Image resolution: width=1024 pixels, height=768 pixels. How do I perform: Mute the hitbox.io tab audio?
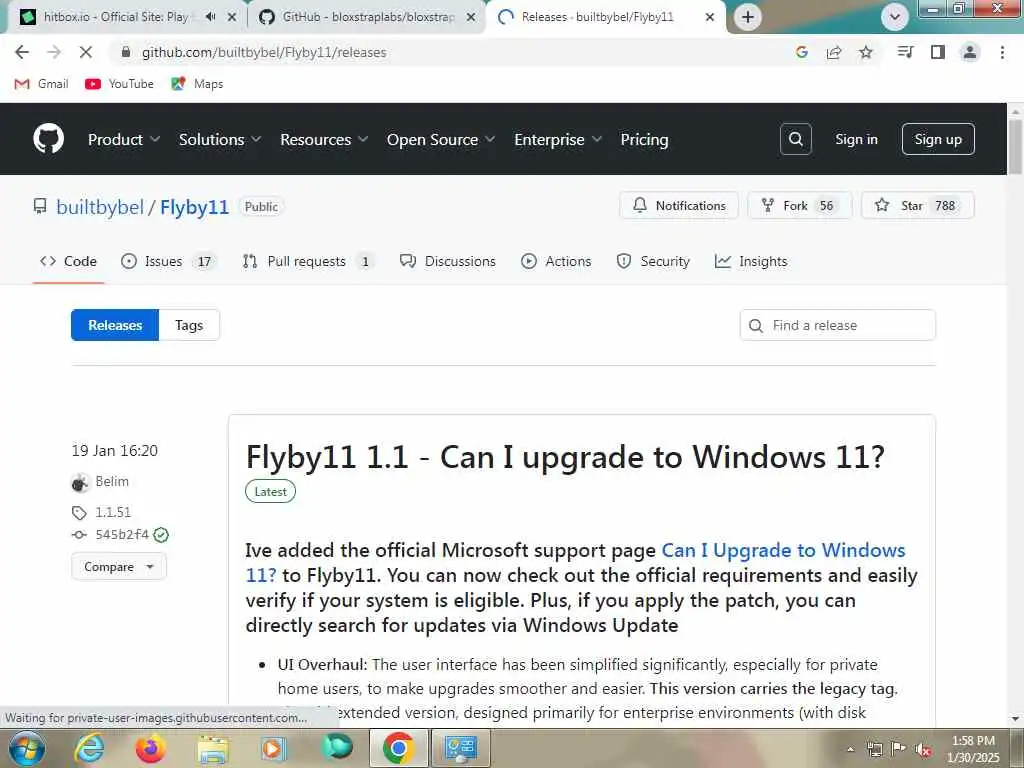pyautogui.click(x=210, y=17)
